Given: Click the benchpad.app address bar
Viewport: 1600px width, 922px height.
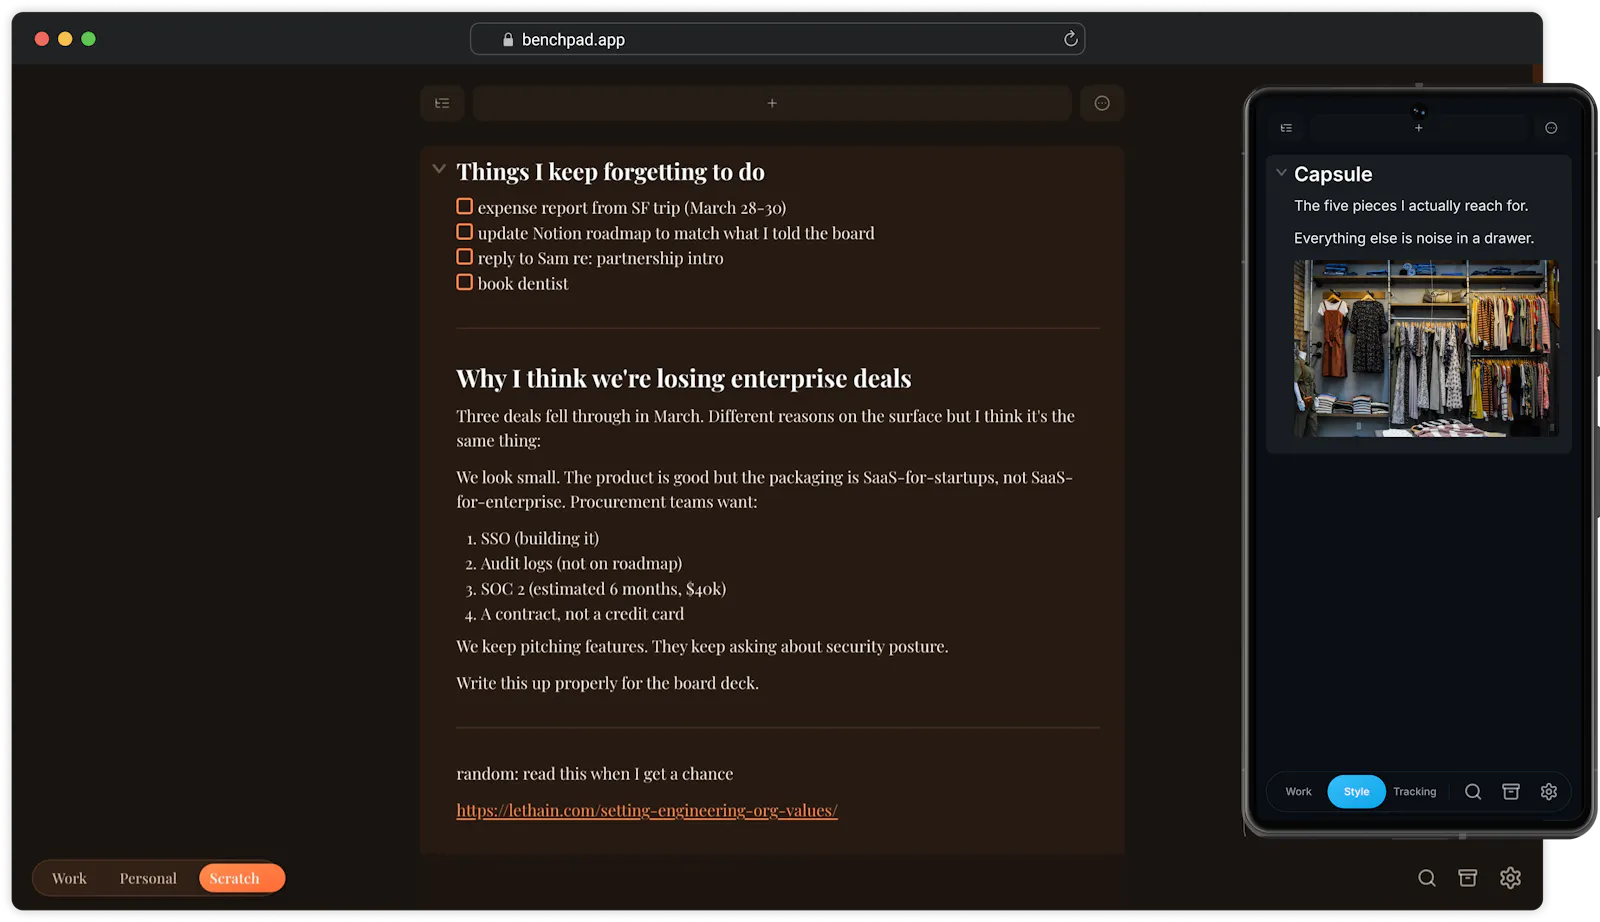Looking at the screenshot, I should [777, 39].
